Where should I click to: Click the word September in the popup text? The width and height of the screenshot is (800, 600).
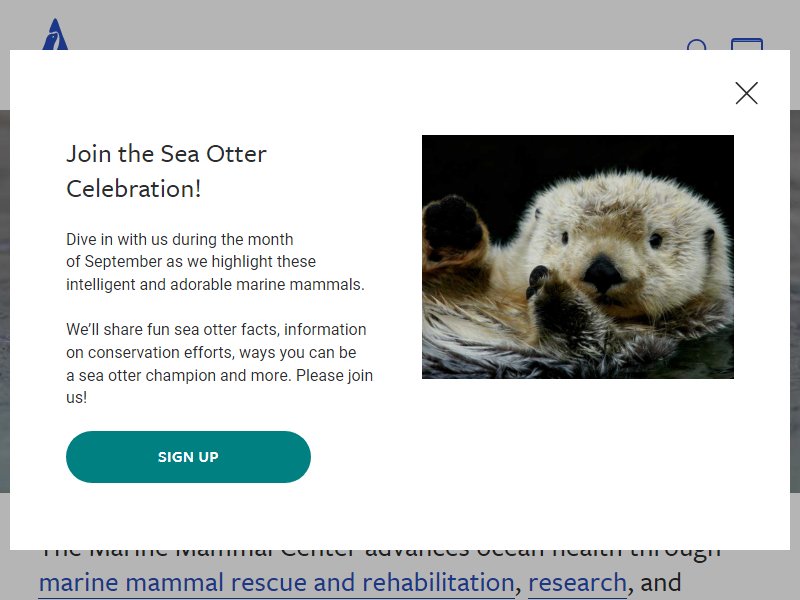pos(123,262)
